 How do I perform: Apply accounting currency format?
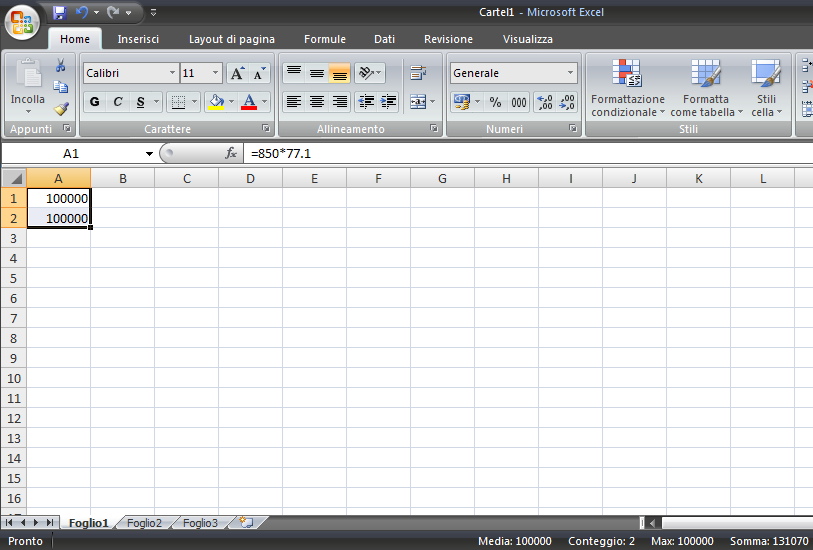(x=461, y=102)
